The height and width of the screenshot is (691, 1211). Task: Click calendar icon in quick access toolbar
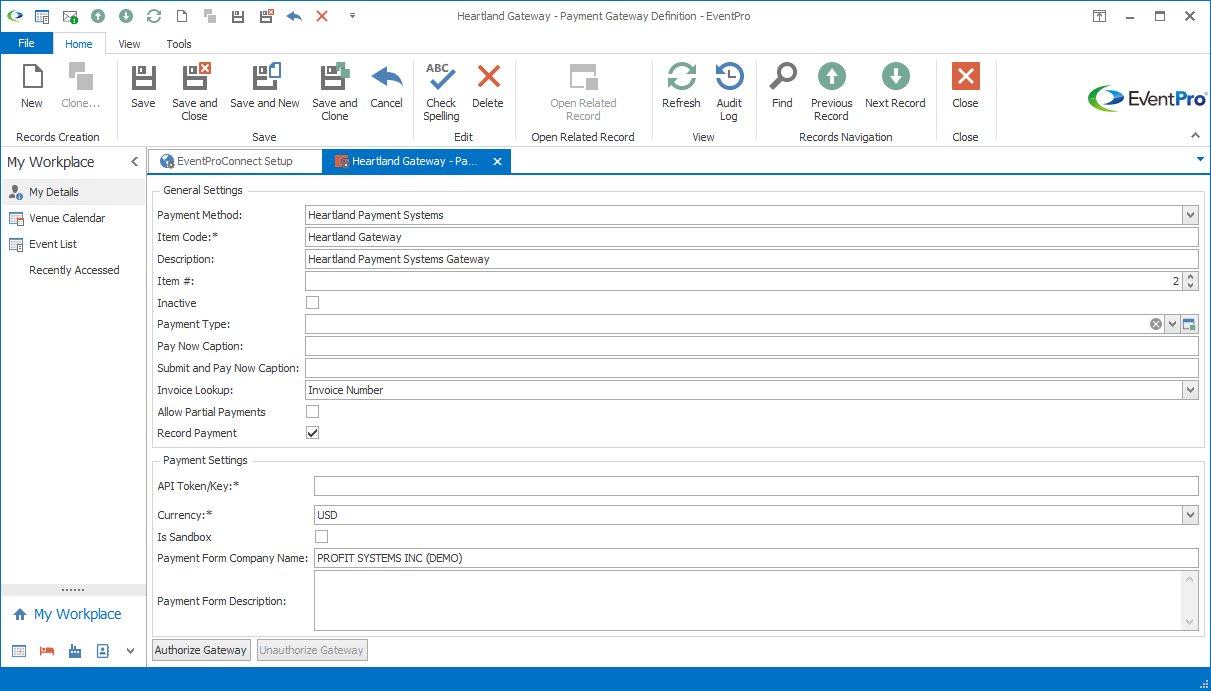(x=42, y=16)
